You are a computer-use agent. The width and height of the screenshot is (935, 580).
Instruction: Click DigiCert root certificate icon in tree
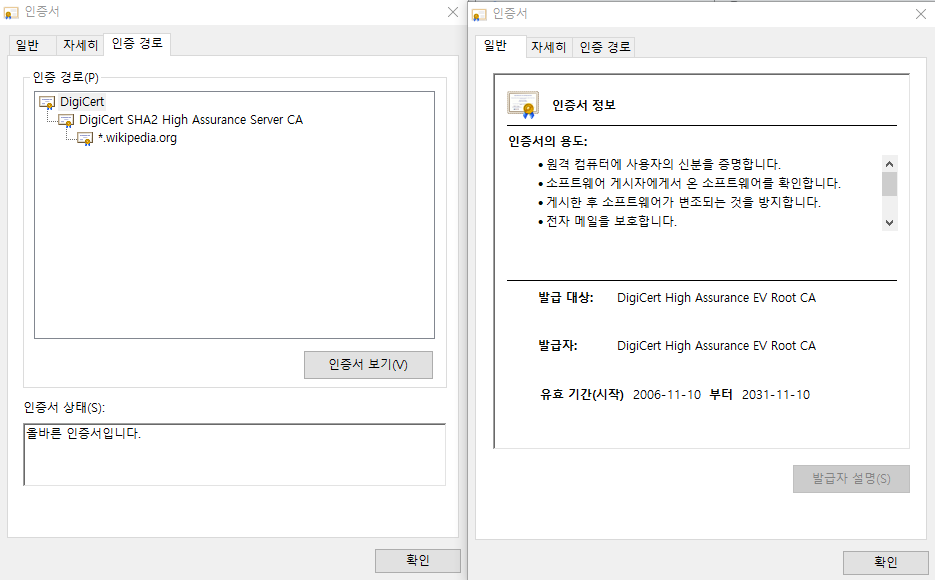(47, 103)
